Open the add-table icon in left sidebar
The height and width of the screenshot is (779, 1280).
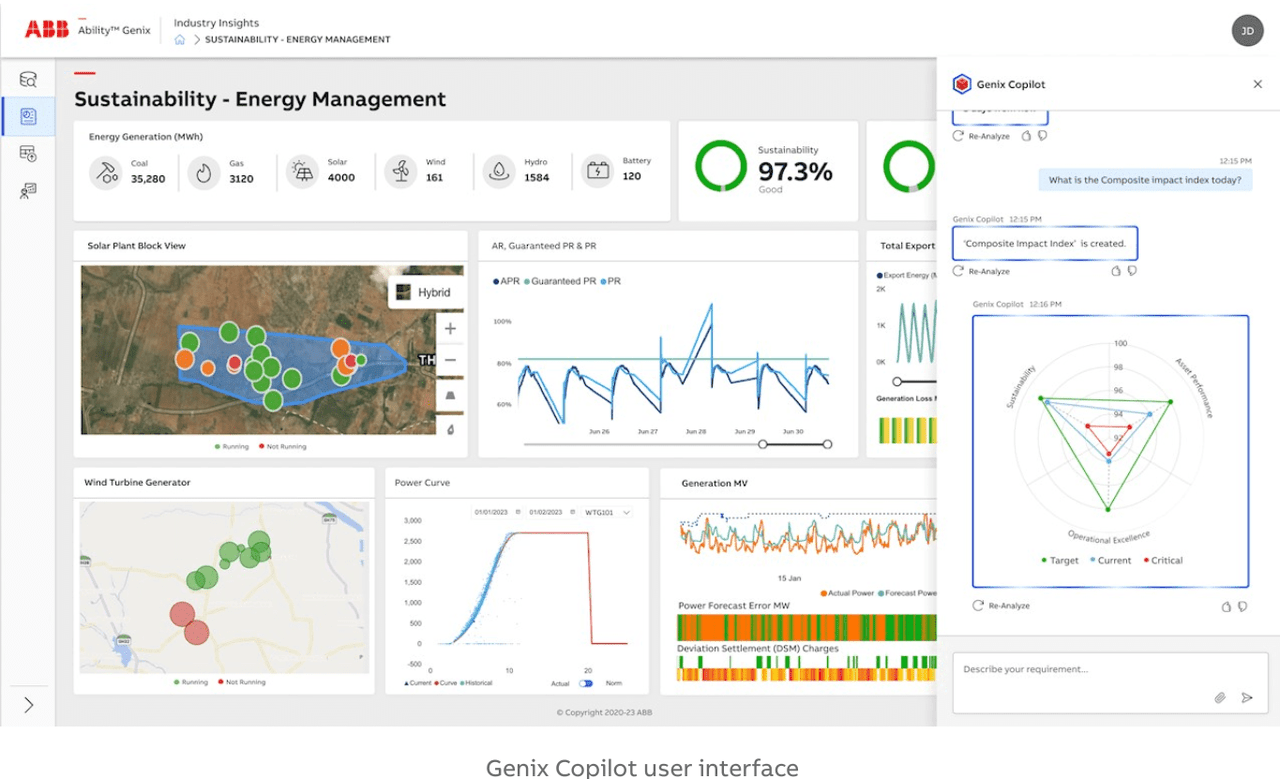coord(28,153)
